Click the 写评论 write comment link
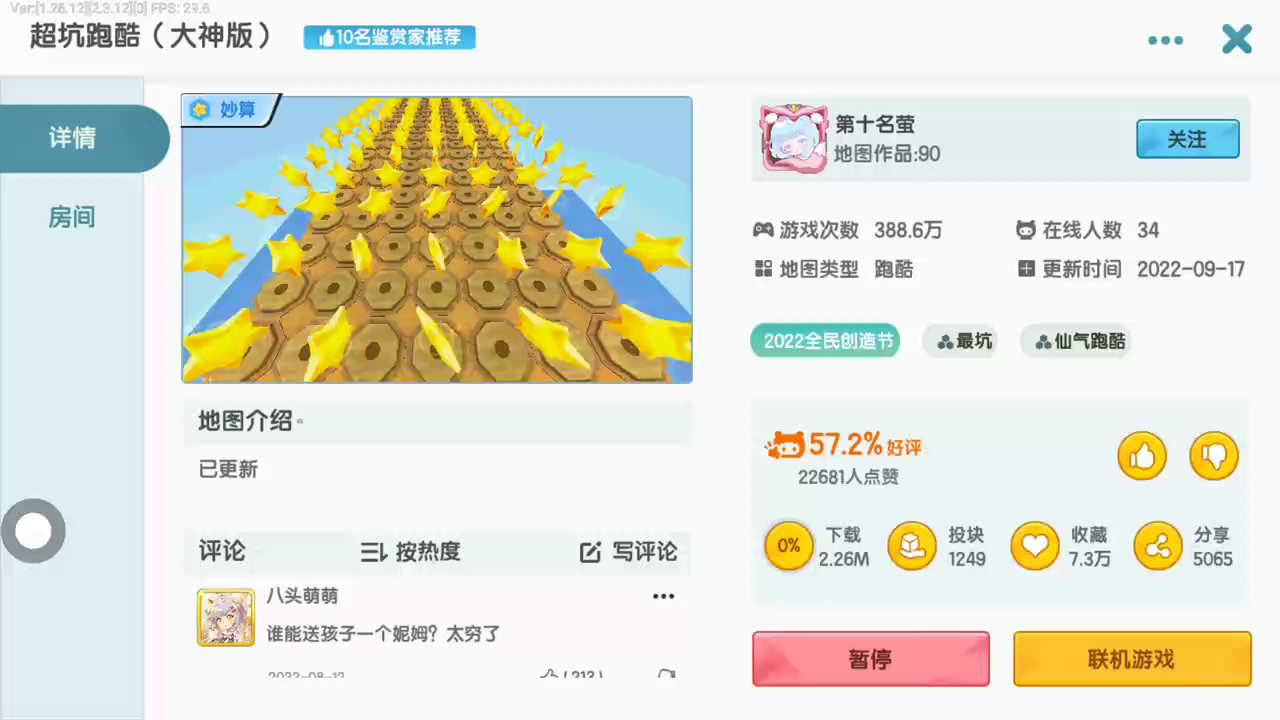The image size is (1280, 720). point(629,552)
